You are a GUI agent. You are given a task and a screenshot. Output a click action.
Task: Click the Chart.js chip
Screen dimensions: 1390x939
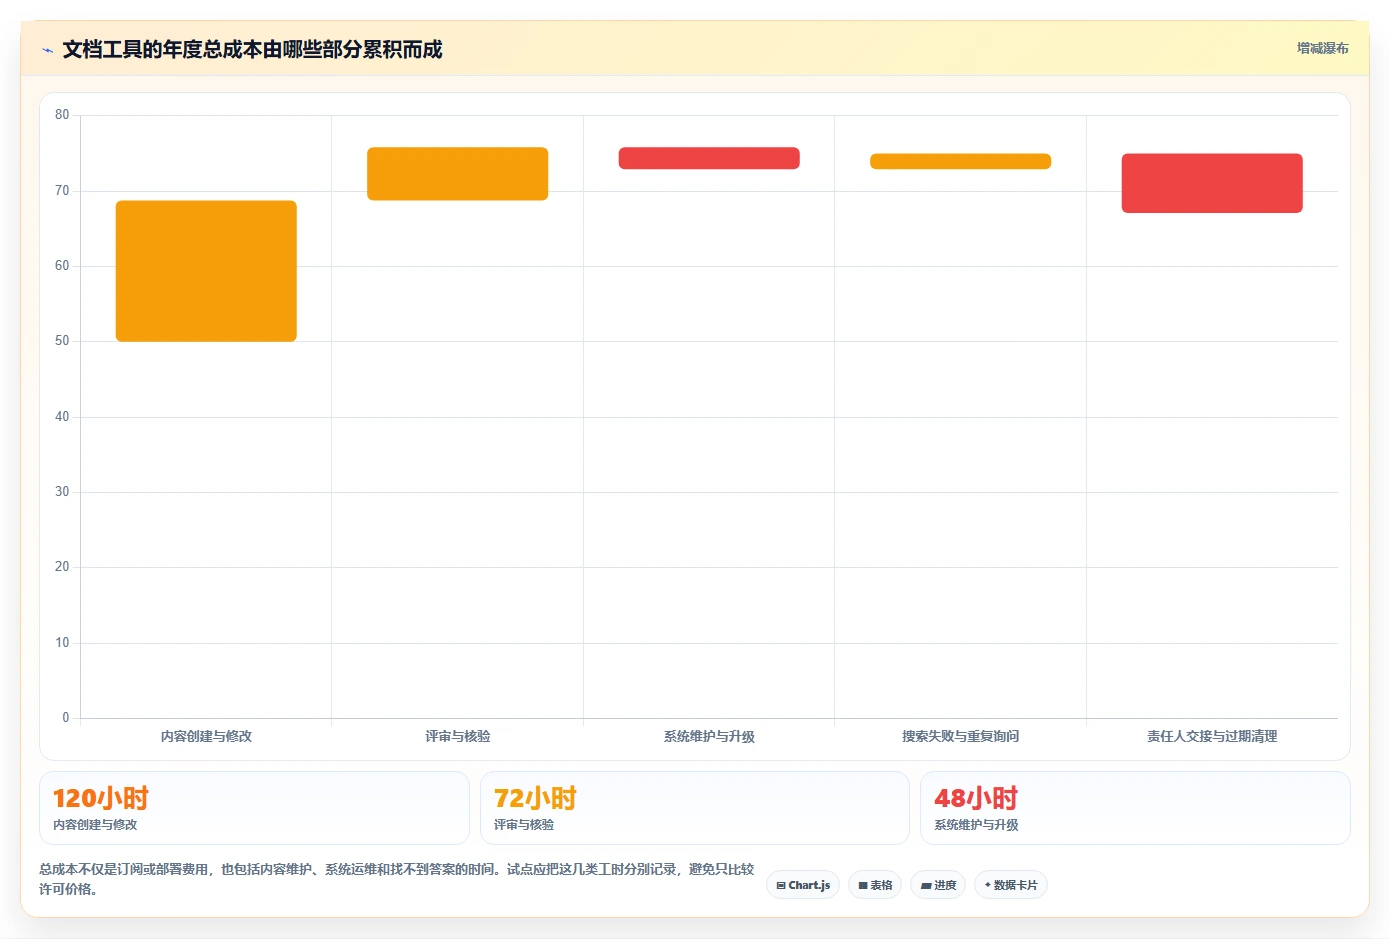[x=803, y=885]
